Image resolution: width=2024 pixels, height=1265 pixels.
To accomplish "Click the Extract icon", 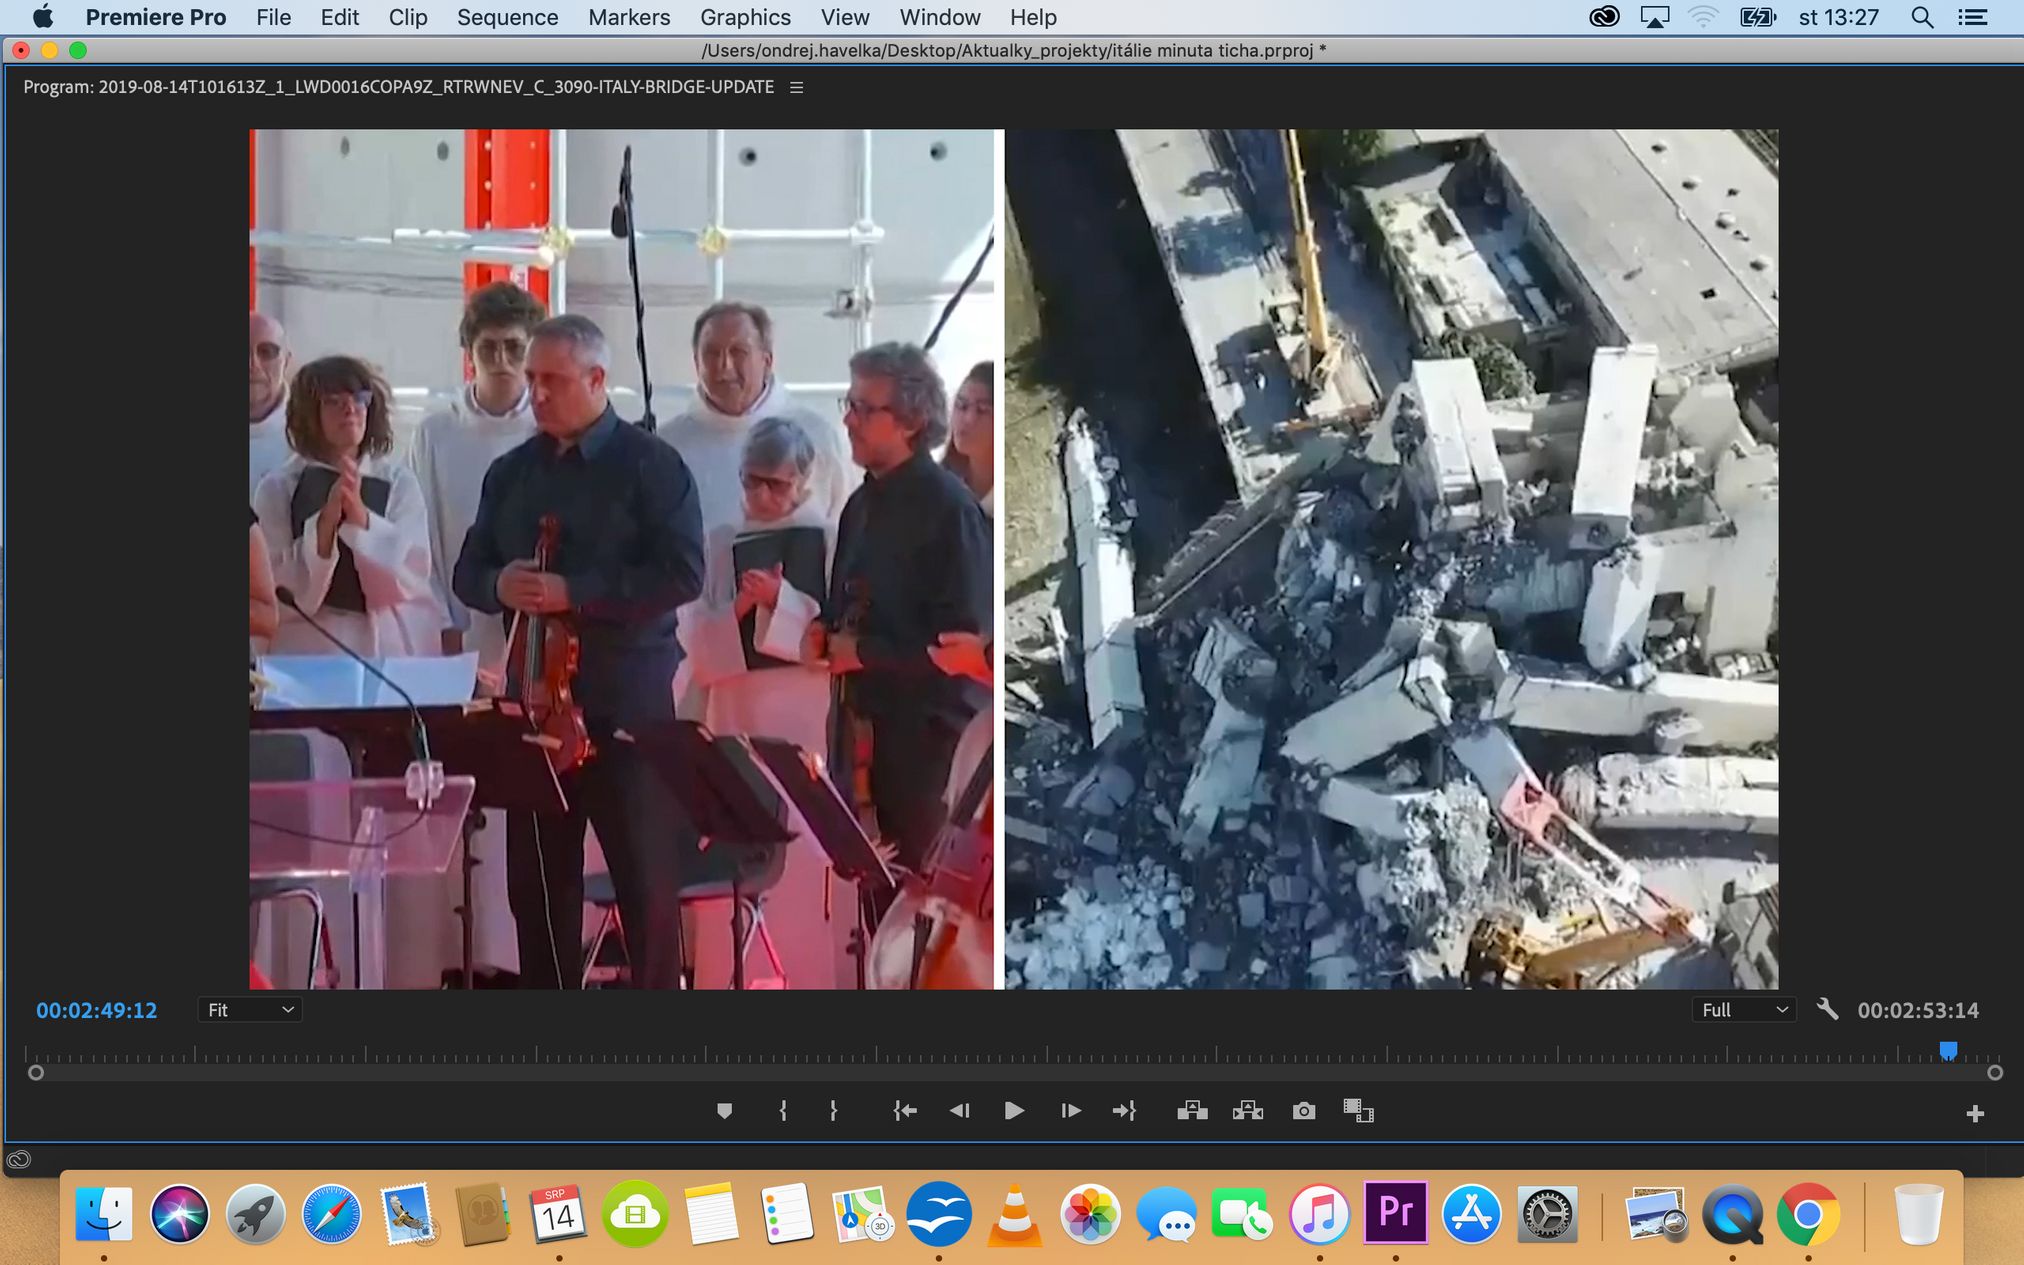I will (1248, 1111).
